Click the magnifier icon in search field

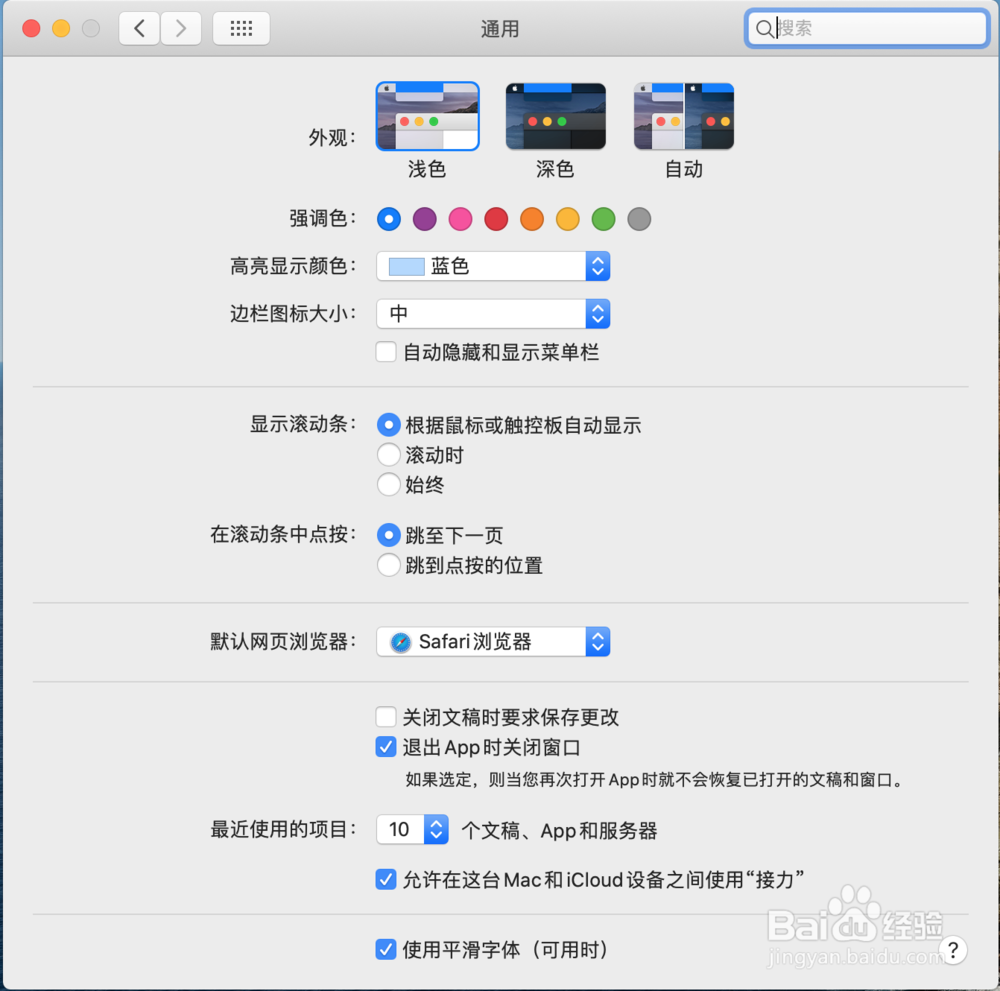point(763,29)
